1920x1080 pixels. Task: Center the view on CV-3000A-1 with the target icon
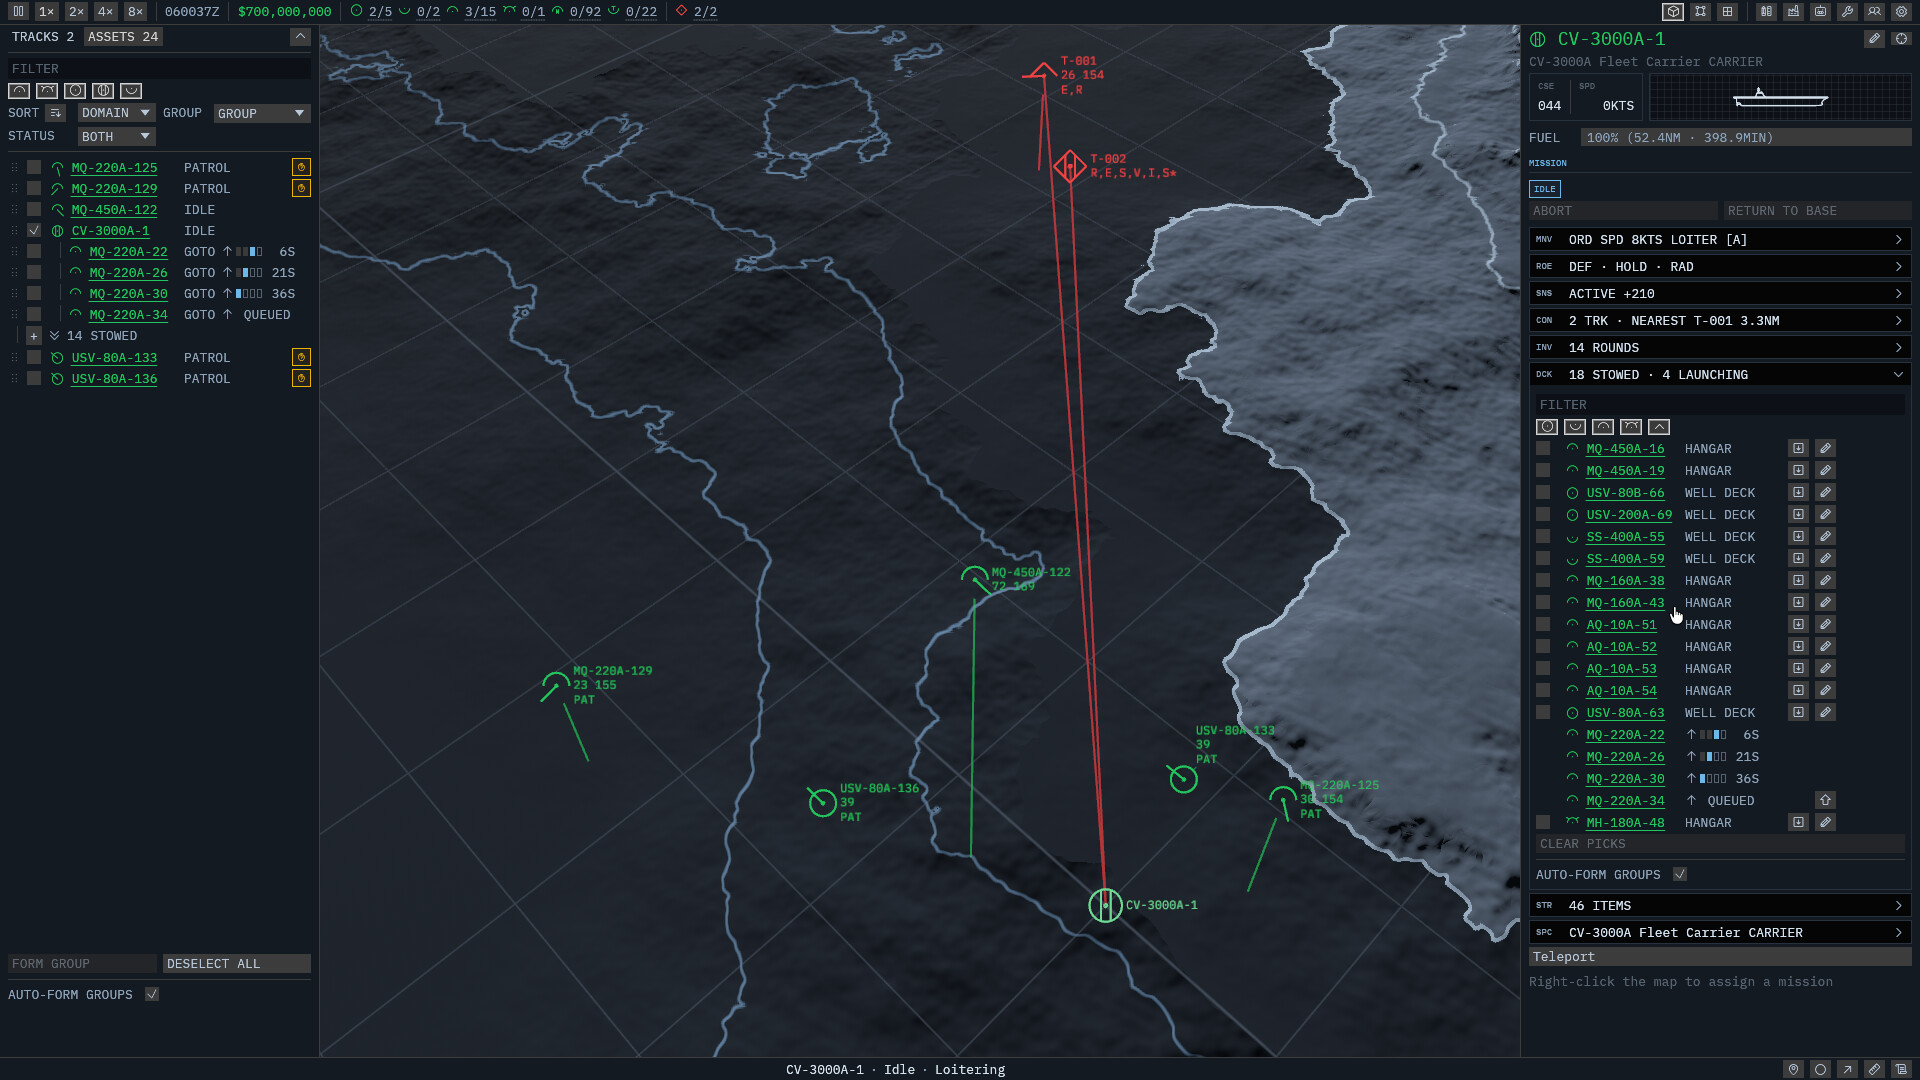(1901, 39)
